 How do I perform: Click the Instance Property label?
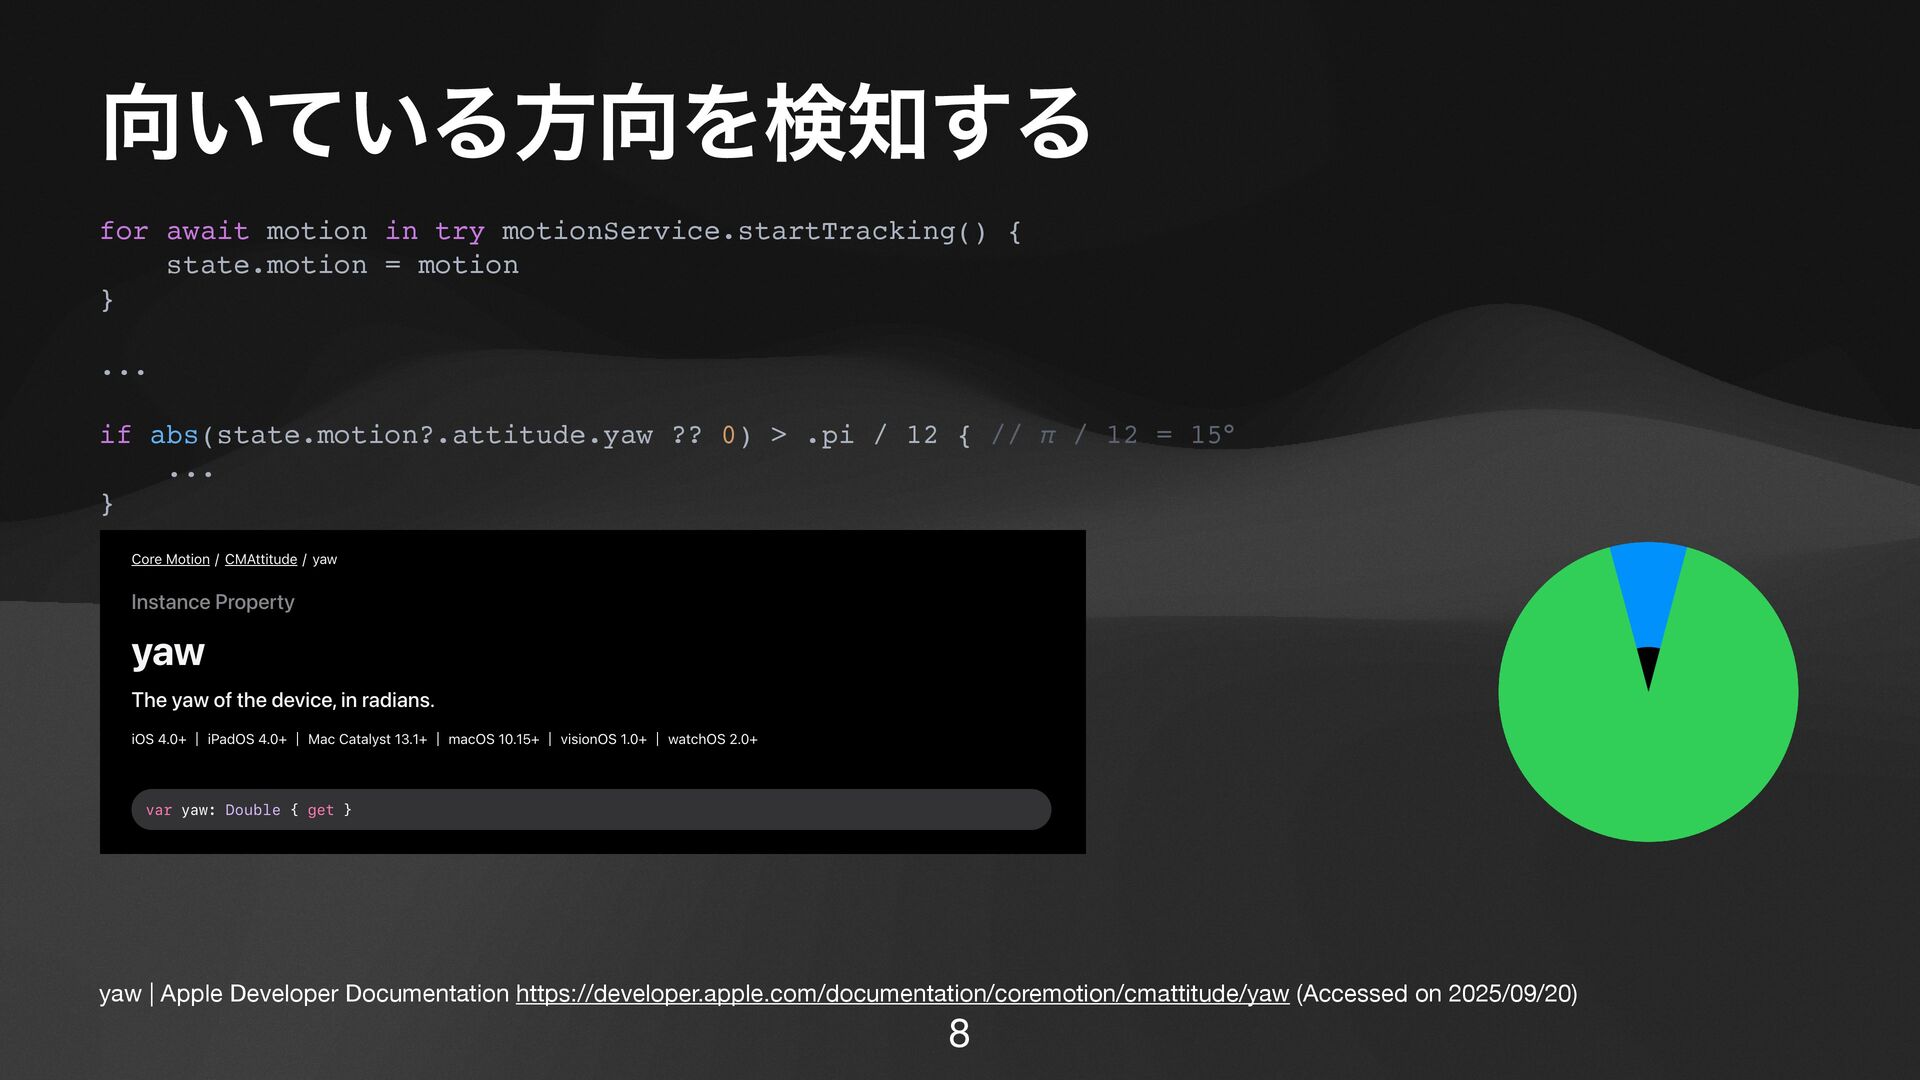(x=212, y=602)
